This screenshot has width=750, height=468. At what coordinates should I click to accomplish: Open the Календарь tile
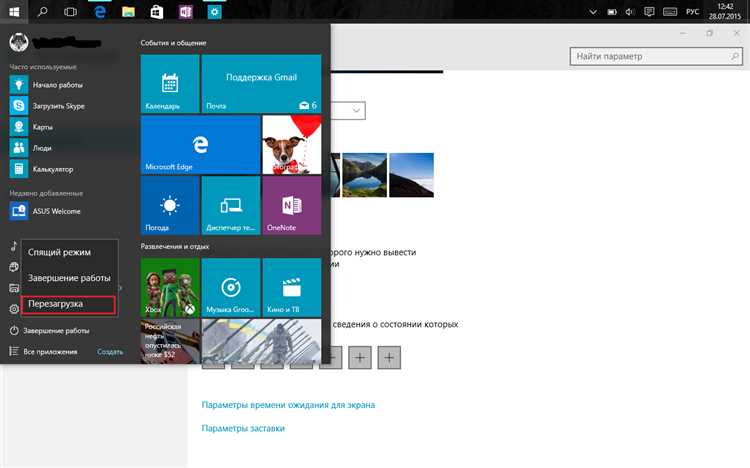(170, 84)
